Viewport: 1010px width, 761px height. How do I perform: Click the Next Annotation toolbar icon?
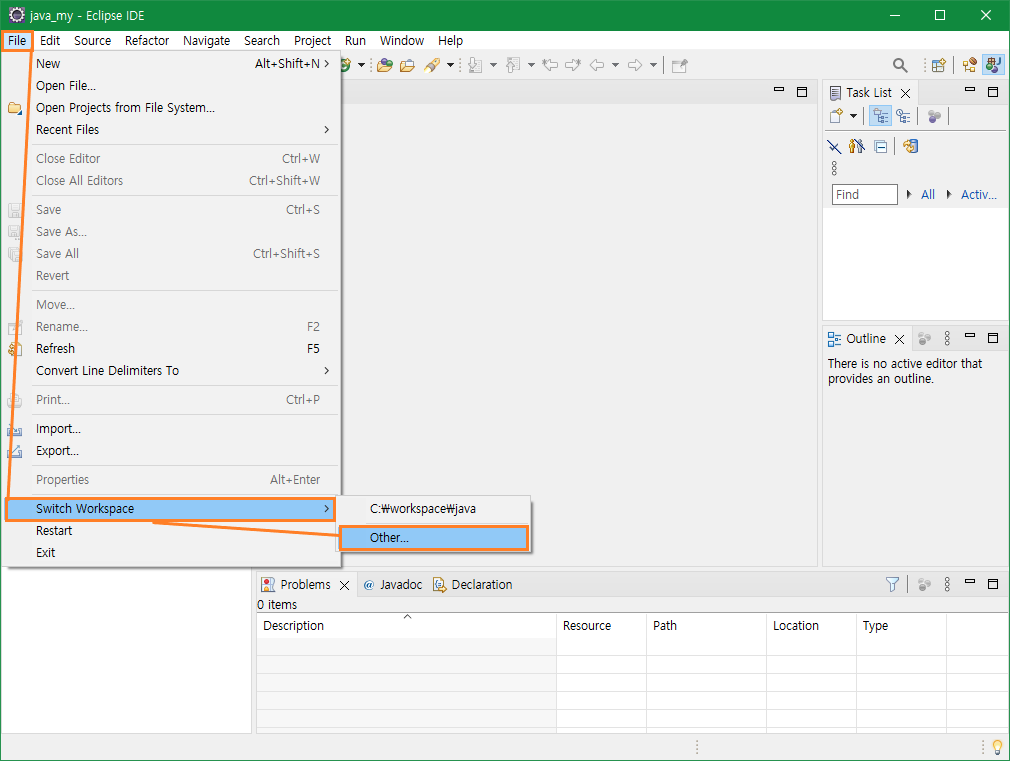[475, 65]
